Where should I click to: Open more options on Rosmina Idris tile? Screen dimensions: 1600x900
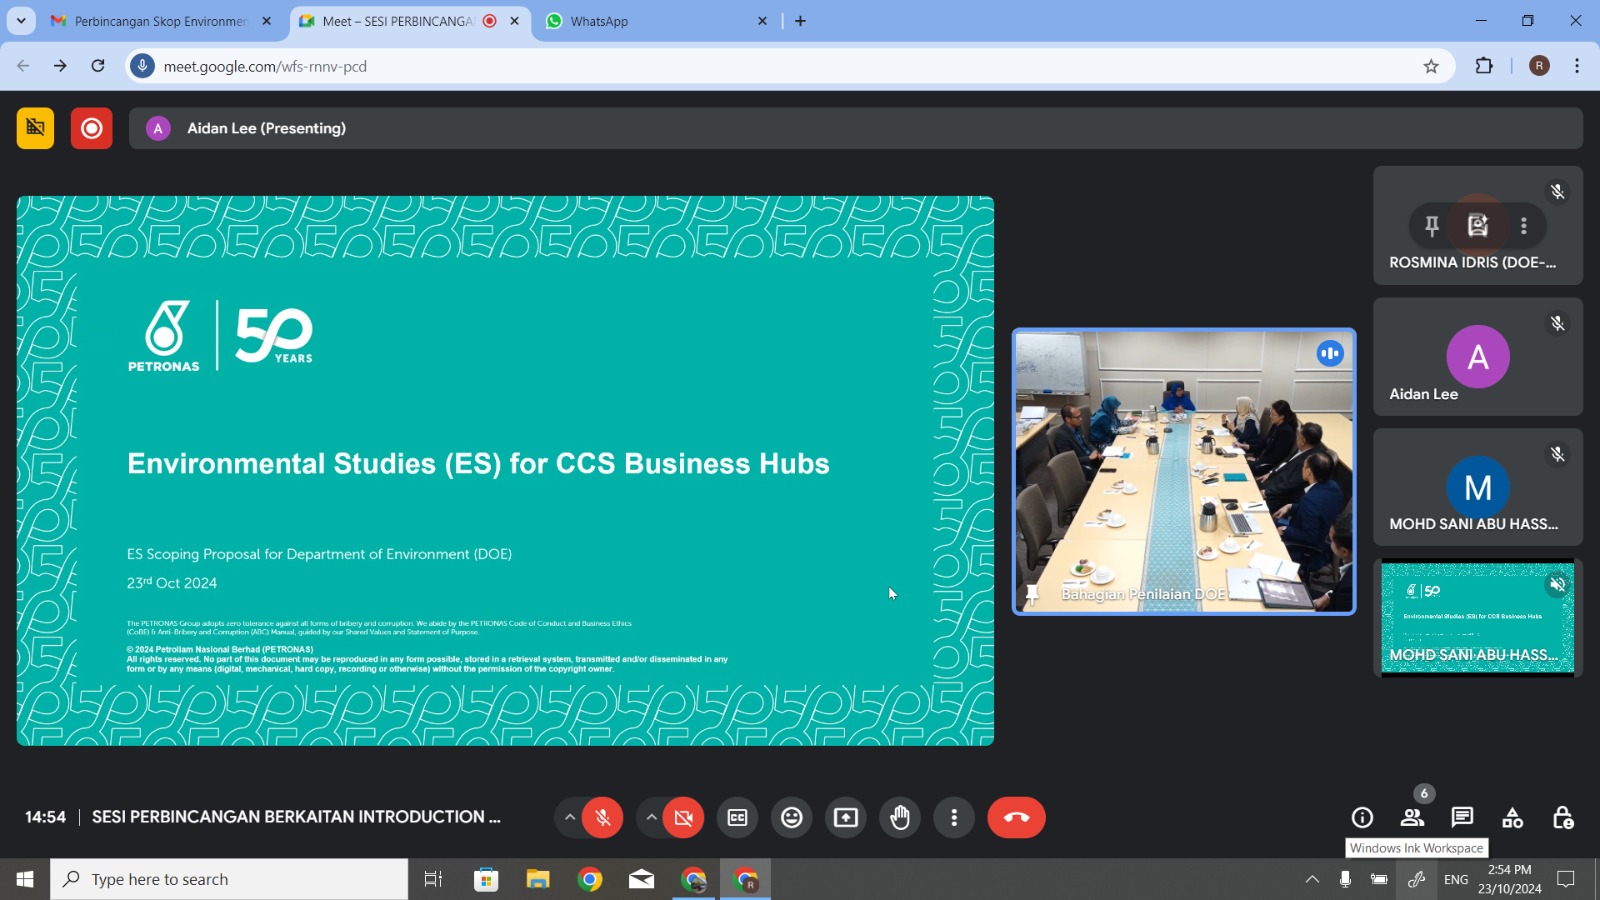1524,226
